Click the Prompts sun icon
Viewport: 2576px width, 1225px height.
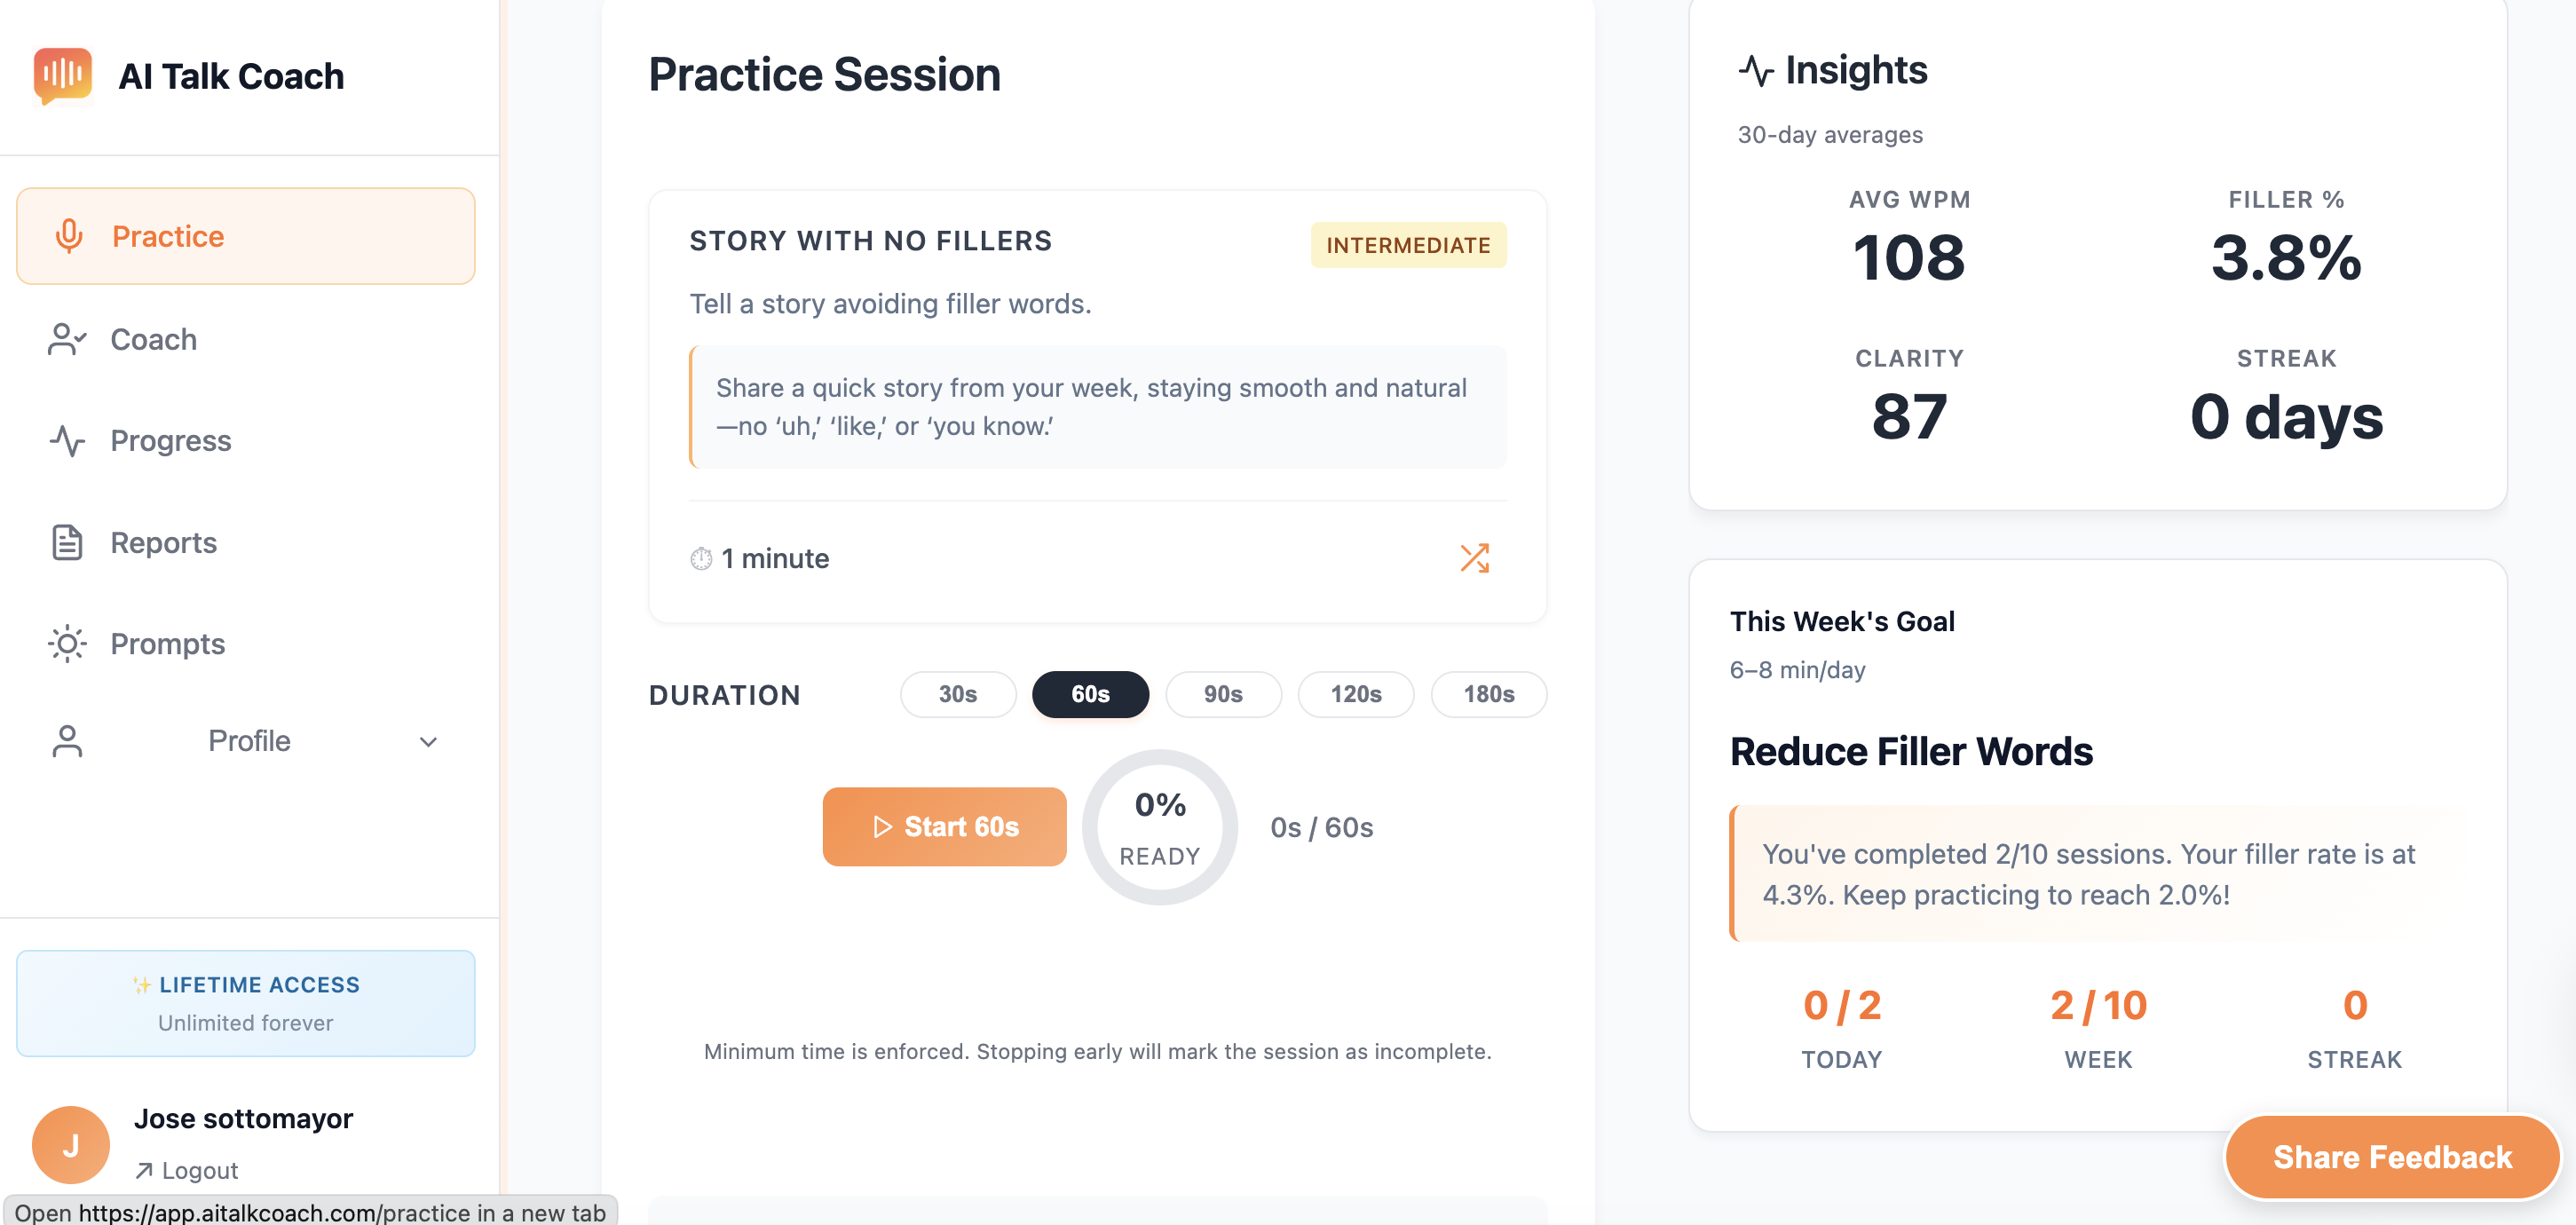[x=67, y=643]
